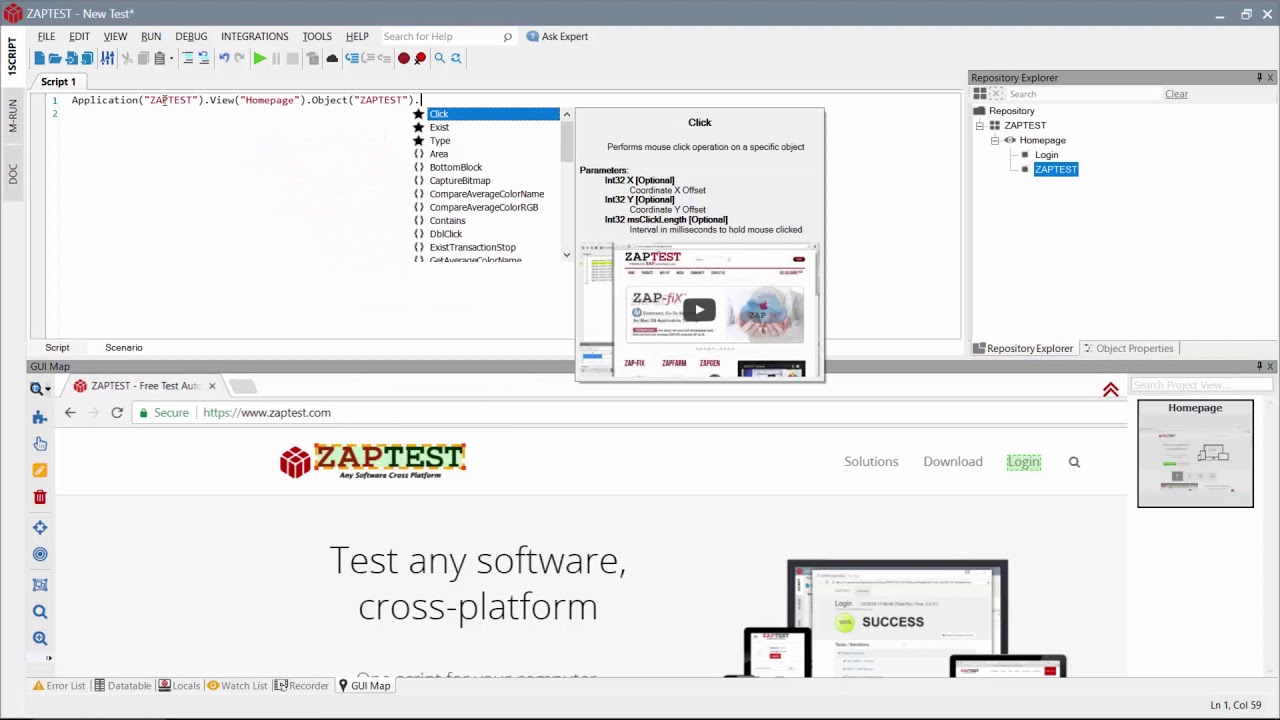
Task: Click the find-and-replace magnifier toolbar icon
Action: coord(456,58)
